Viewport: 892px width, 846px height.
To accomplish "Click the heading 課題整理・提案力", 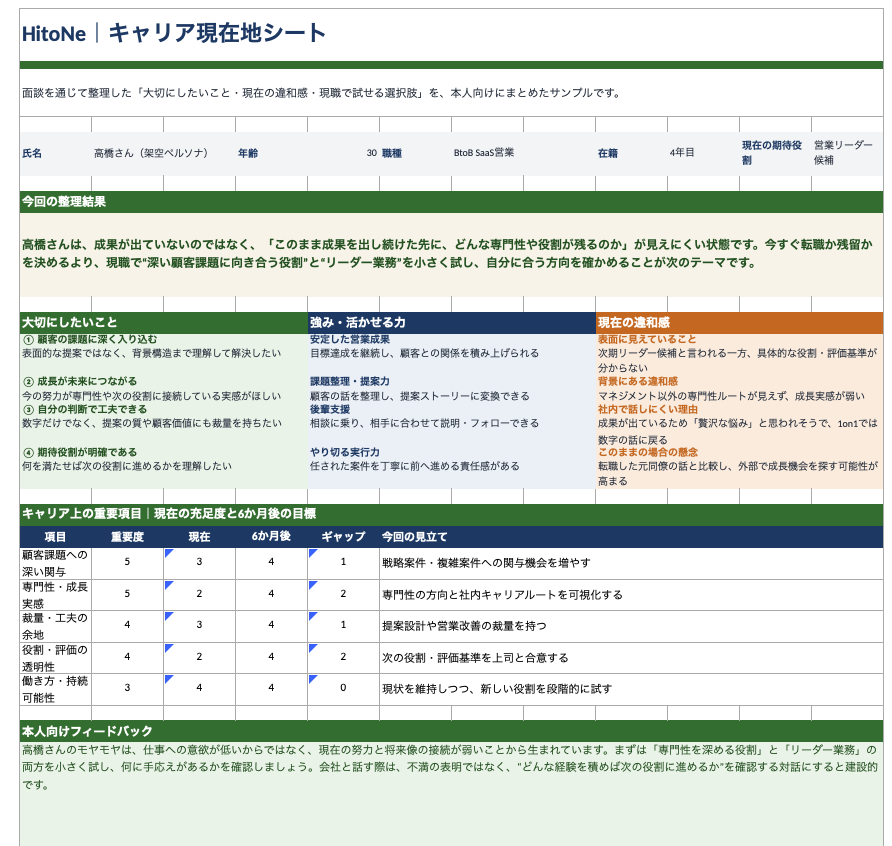I will 350,381.
